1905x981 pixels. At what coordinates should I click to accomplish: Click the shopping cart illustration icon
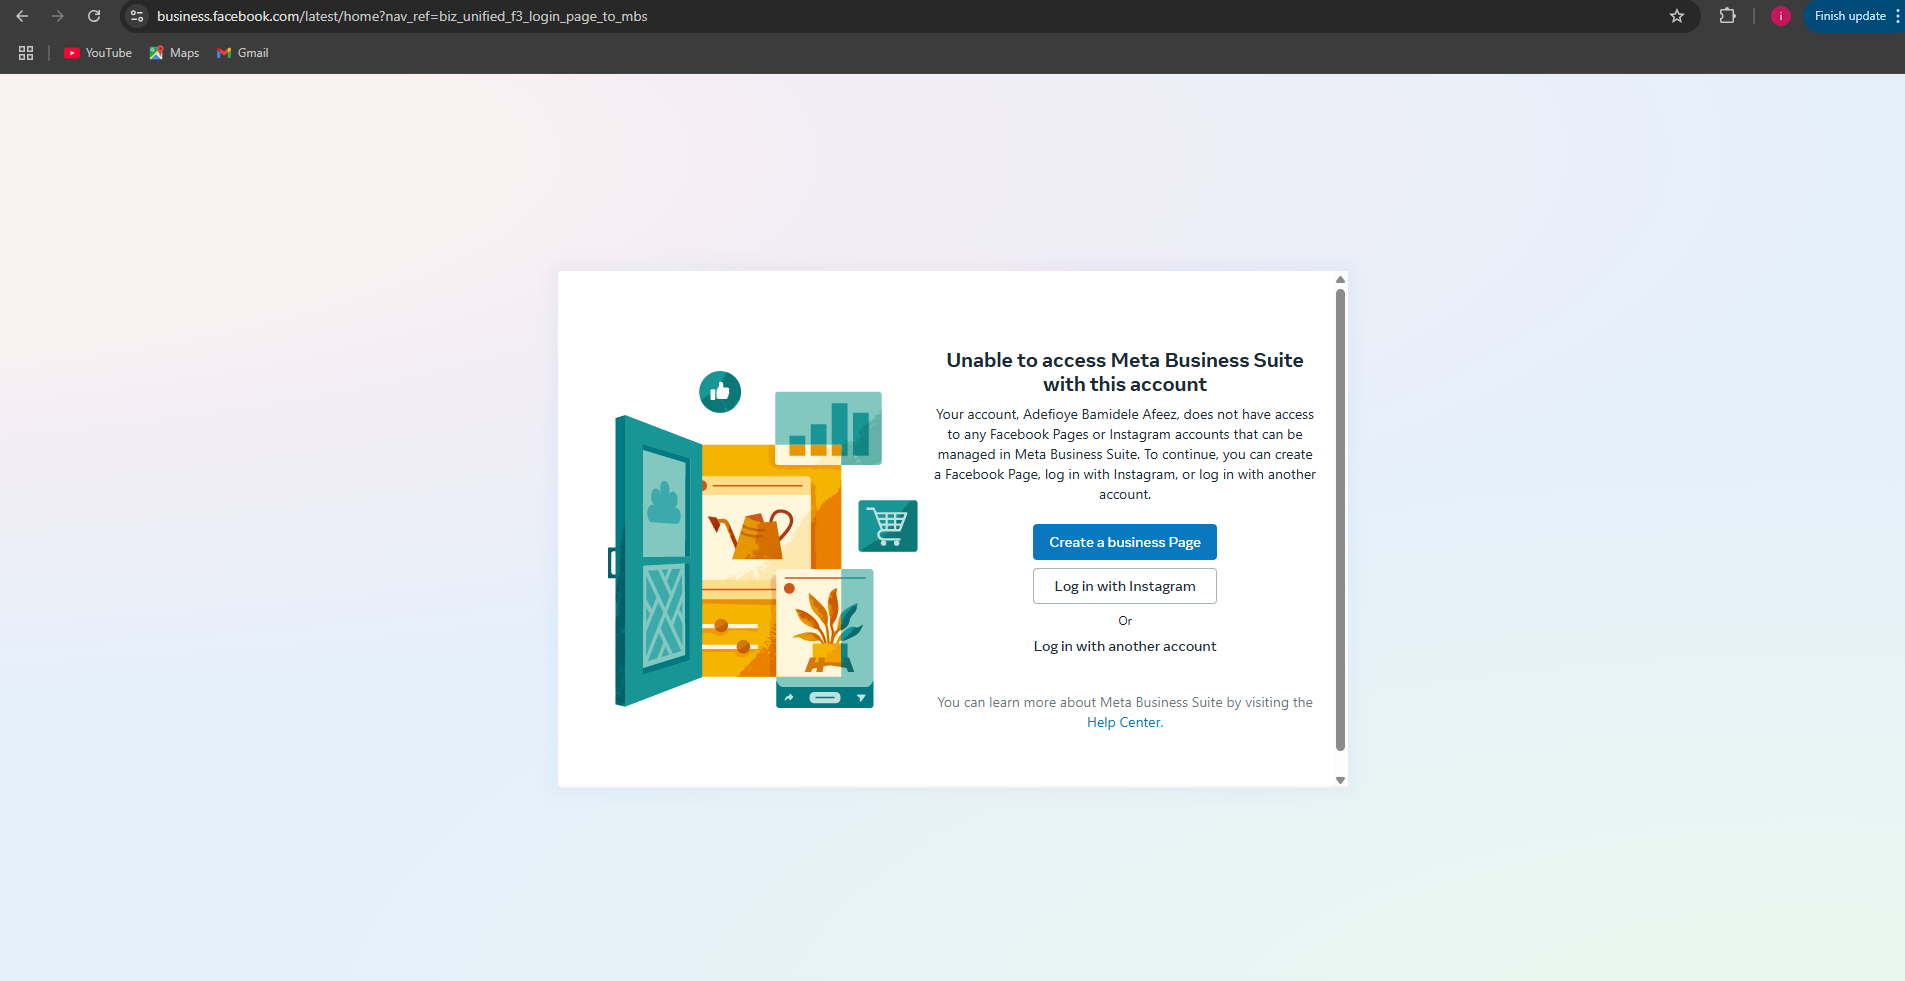coord(887,526)
